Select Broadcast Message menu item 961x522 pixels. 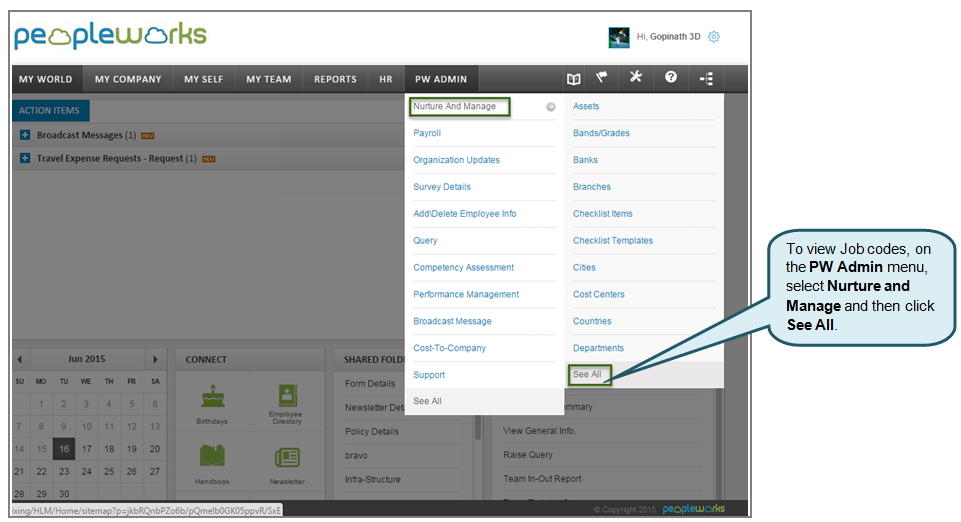(x=452, y=322)
